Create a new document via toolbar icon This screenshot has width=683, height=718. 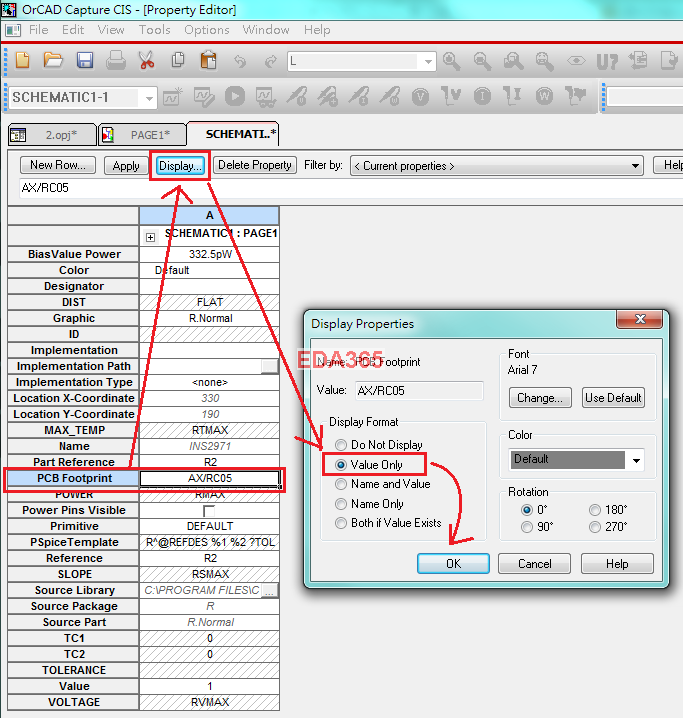(22, 60)
